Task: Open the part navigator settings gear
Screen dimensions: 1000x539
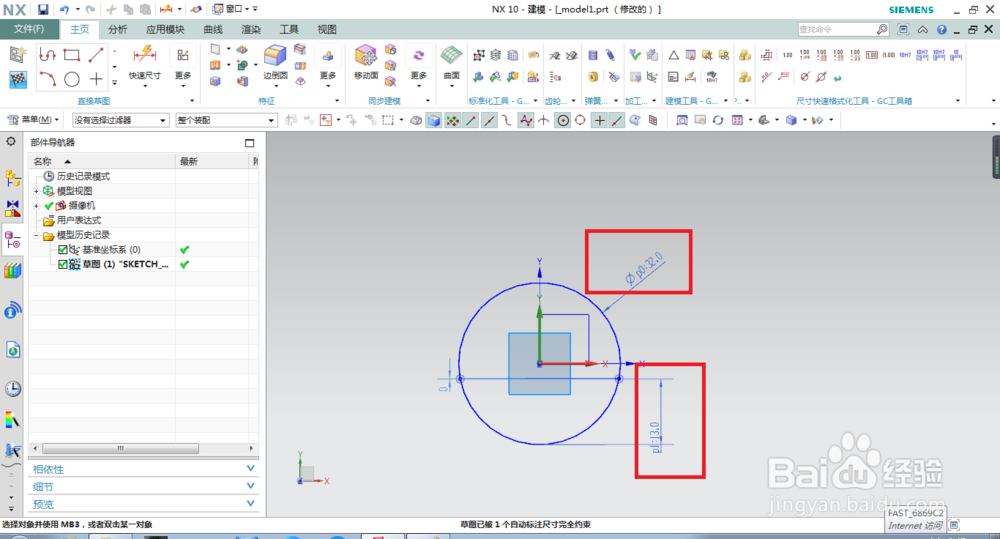Action: (11, 142)
